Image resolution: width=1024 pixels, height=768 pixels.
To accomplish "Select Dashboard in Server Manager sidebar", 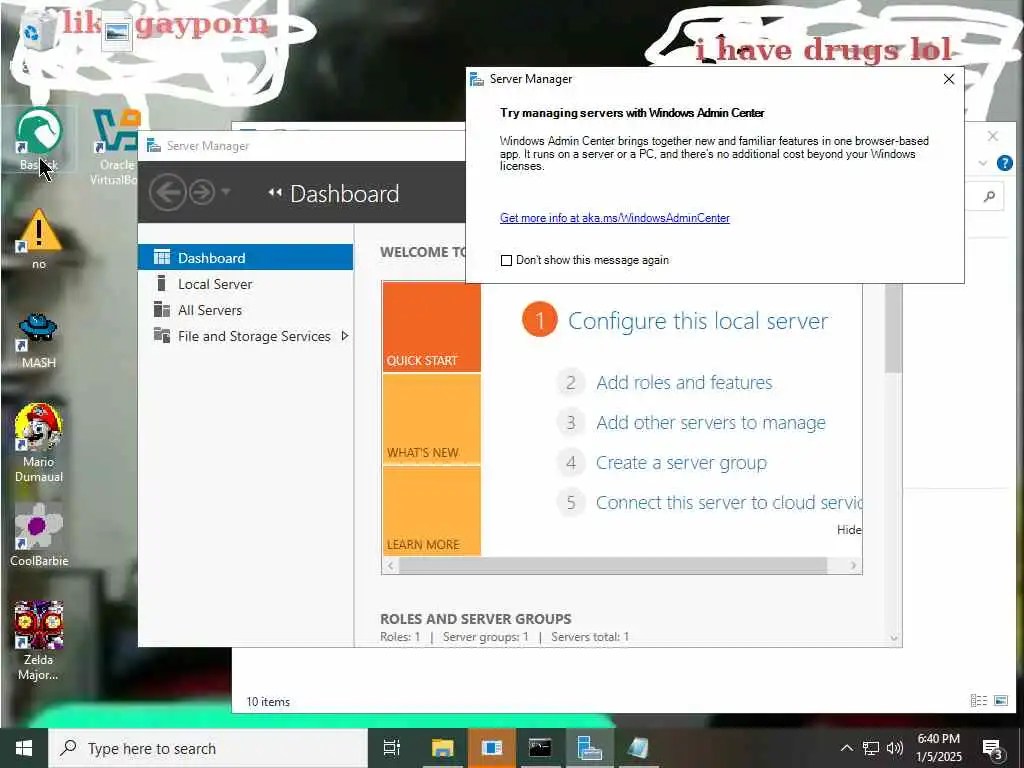I will tap(246, 257).
